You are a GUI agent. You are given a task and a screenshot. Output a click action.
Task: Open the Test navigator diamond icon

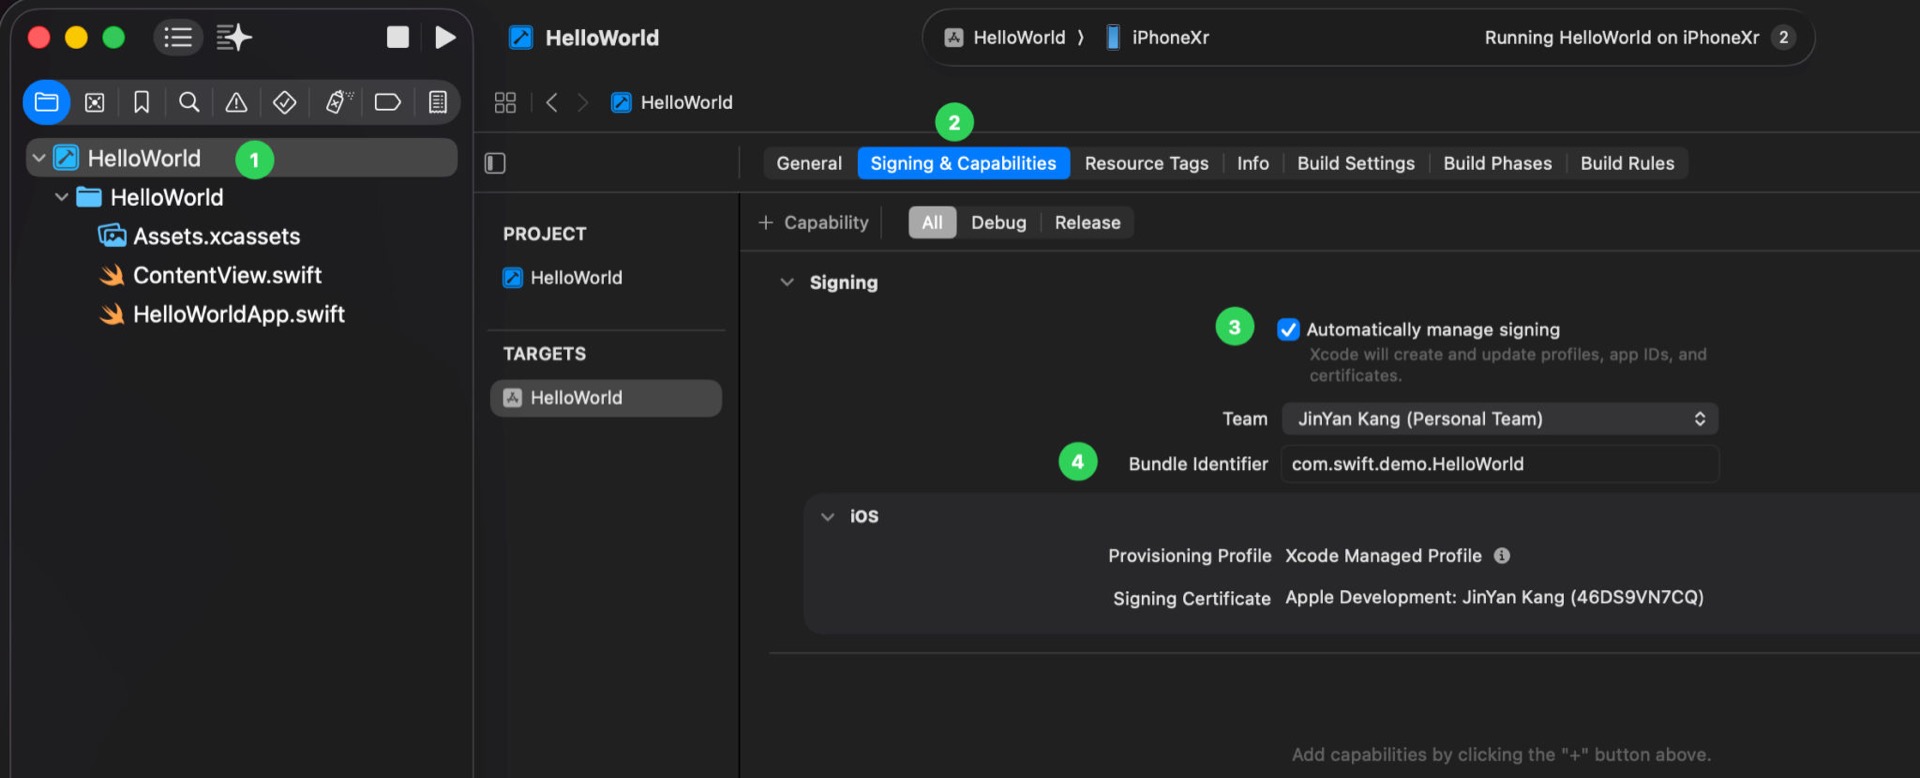pos(284,102)
